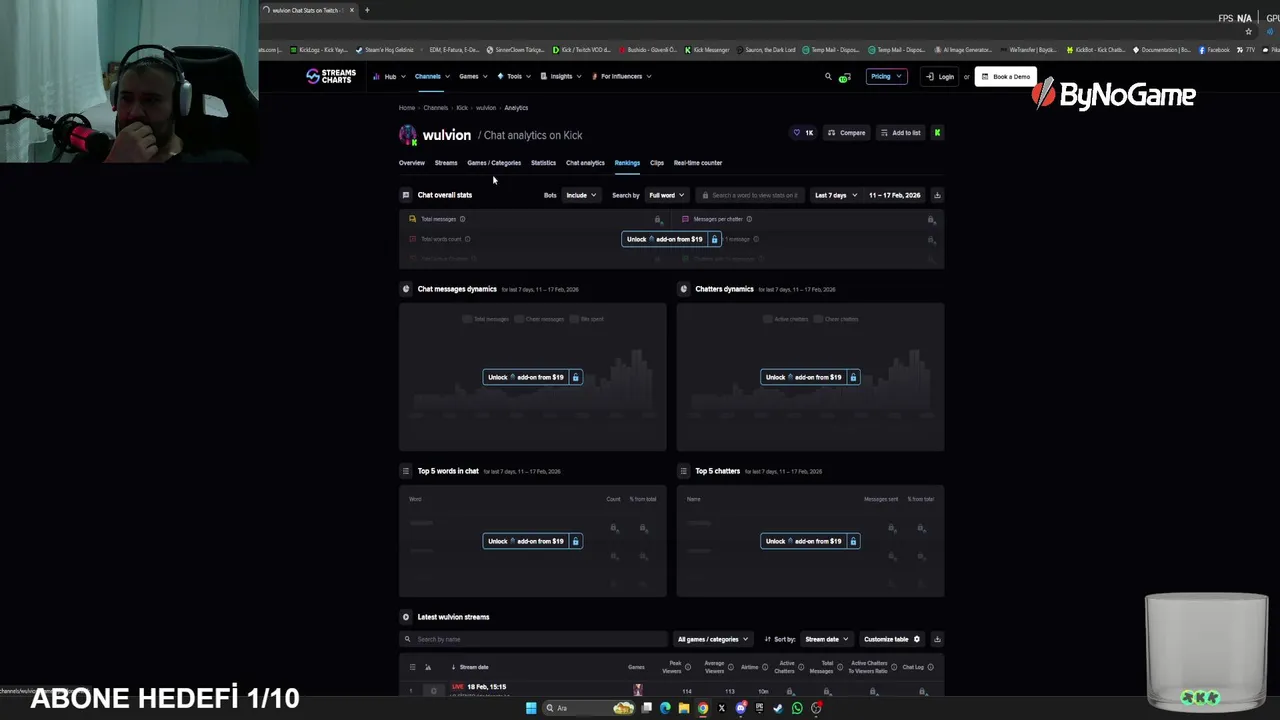This screenshot has height=720, width=1280.
Task: Switch to the Chat analytics tab
Action: (x=585, y=163)
